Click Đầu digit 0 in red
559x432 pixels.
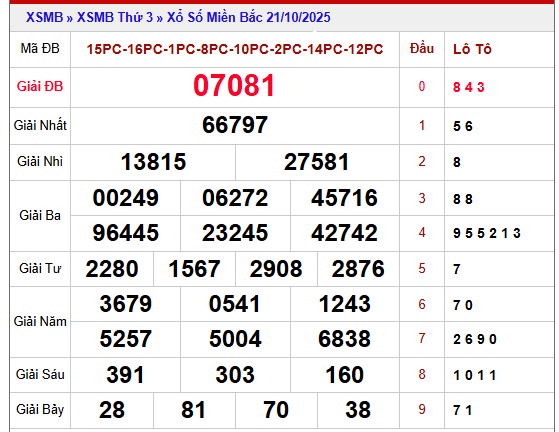422,86
